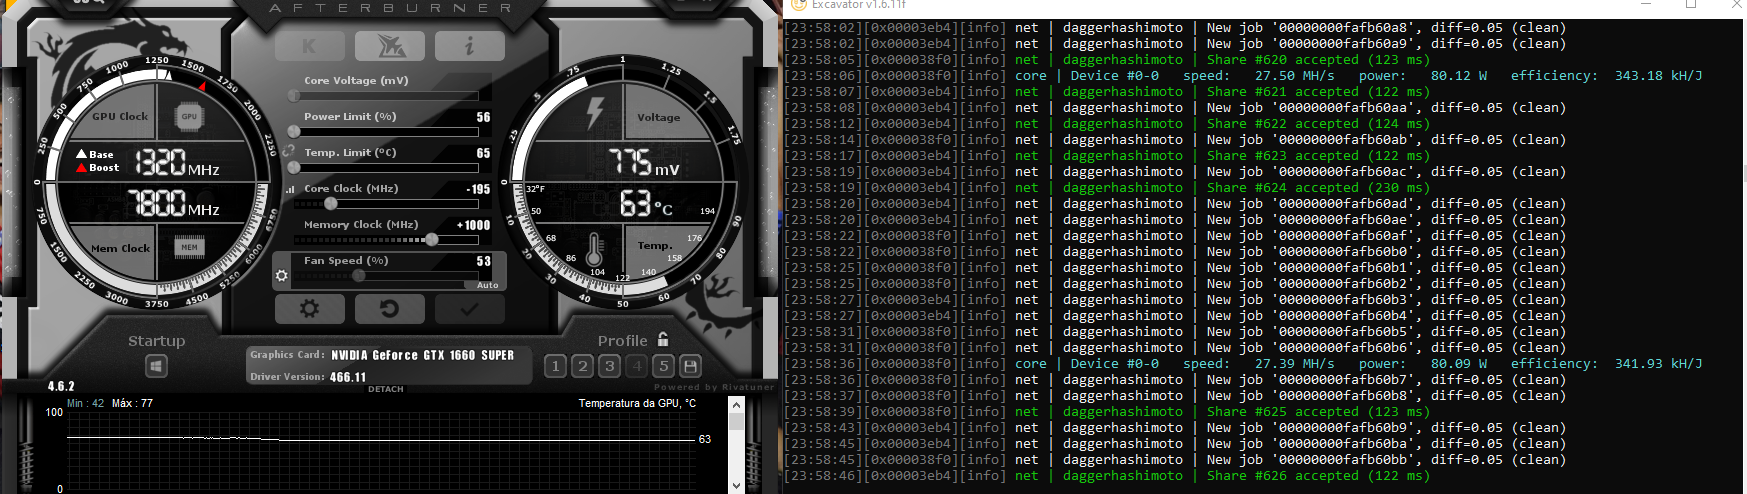Click DETACH below the graphics card info
Viewport: 1747px width, 494px height.
tap(386, 389)
